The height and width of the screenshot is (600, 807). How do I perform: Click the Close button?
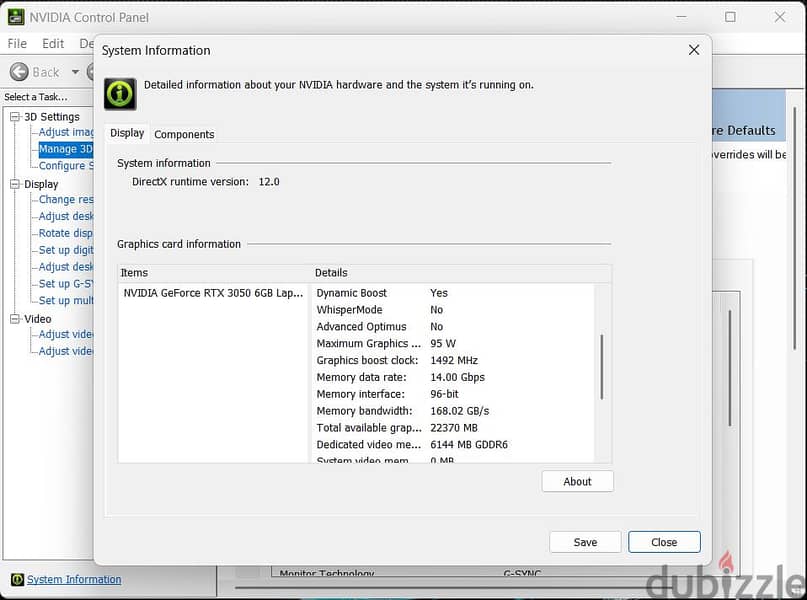[x=664, y=542]
